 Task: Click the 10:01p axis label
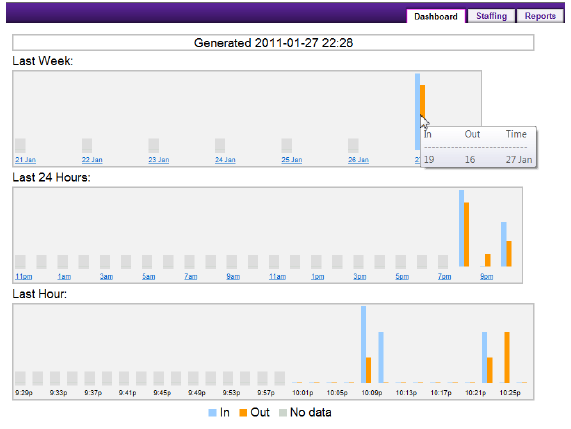303,393
